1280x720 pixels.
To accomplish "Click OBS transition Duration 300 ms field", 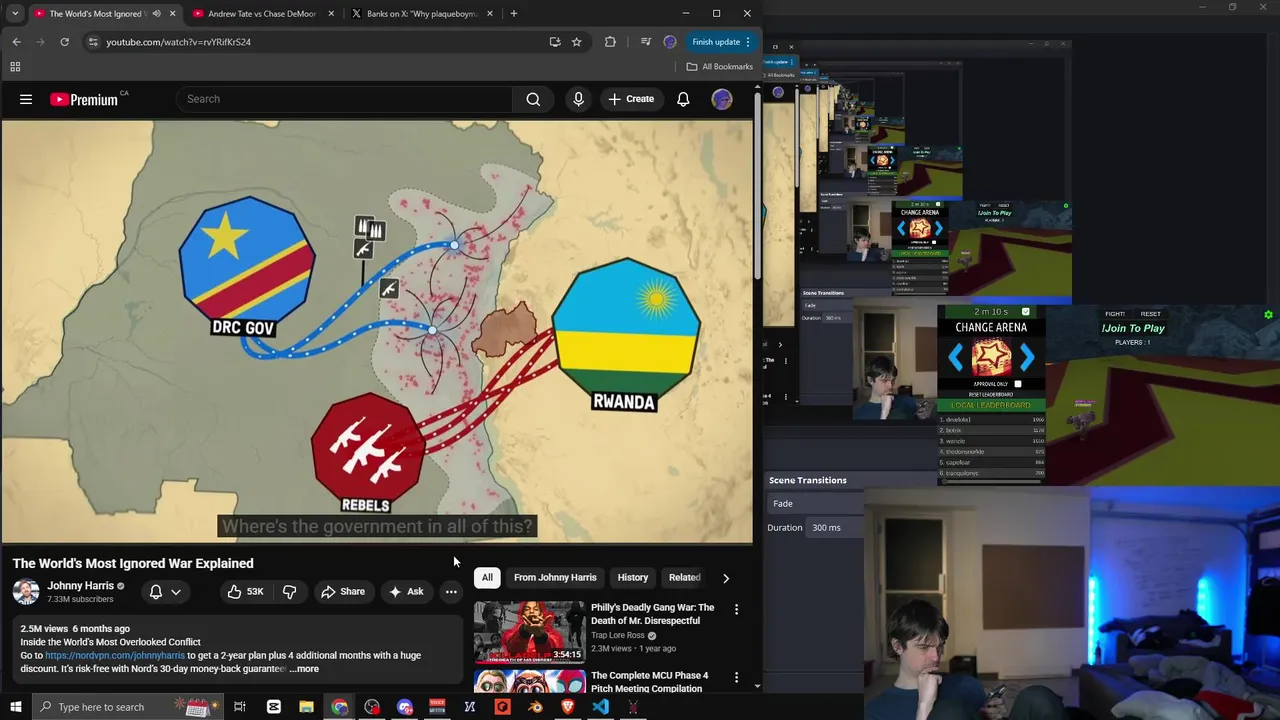I will click(x=836, y=528).
